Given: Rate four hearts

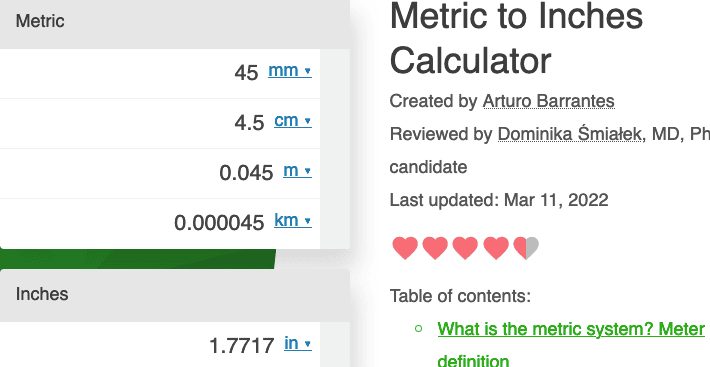Looking at the screenshot, I should pyautogui.click(x=496, y=248).
